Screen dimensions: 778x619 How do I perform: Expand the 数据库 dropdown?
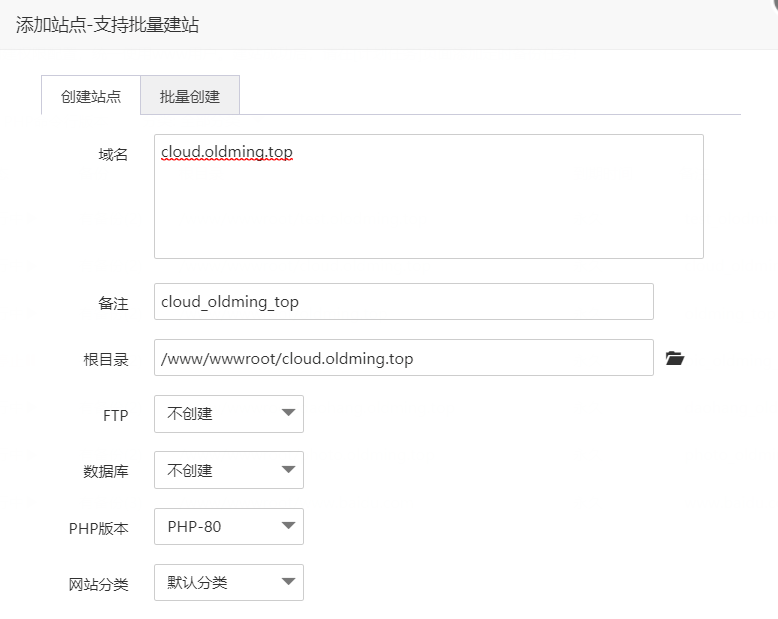[x=228, y=470]
